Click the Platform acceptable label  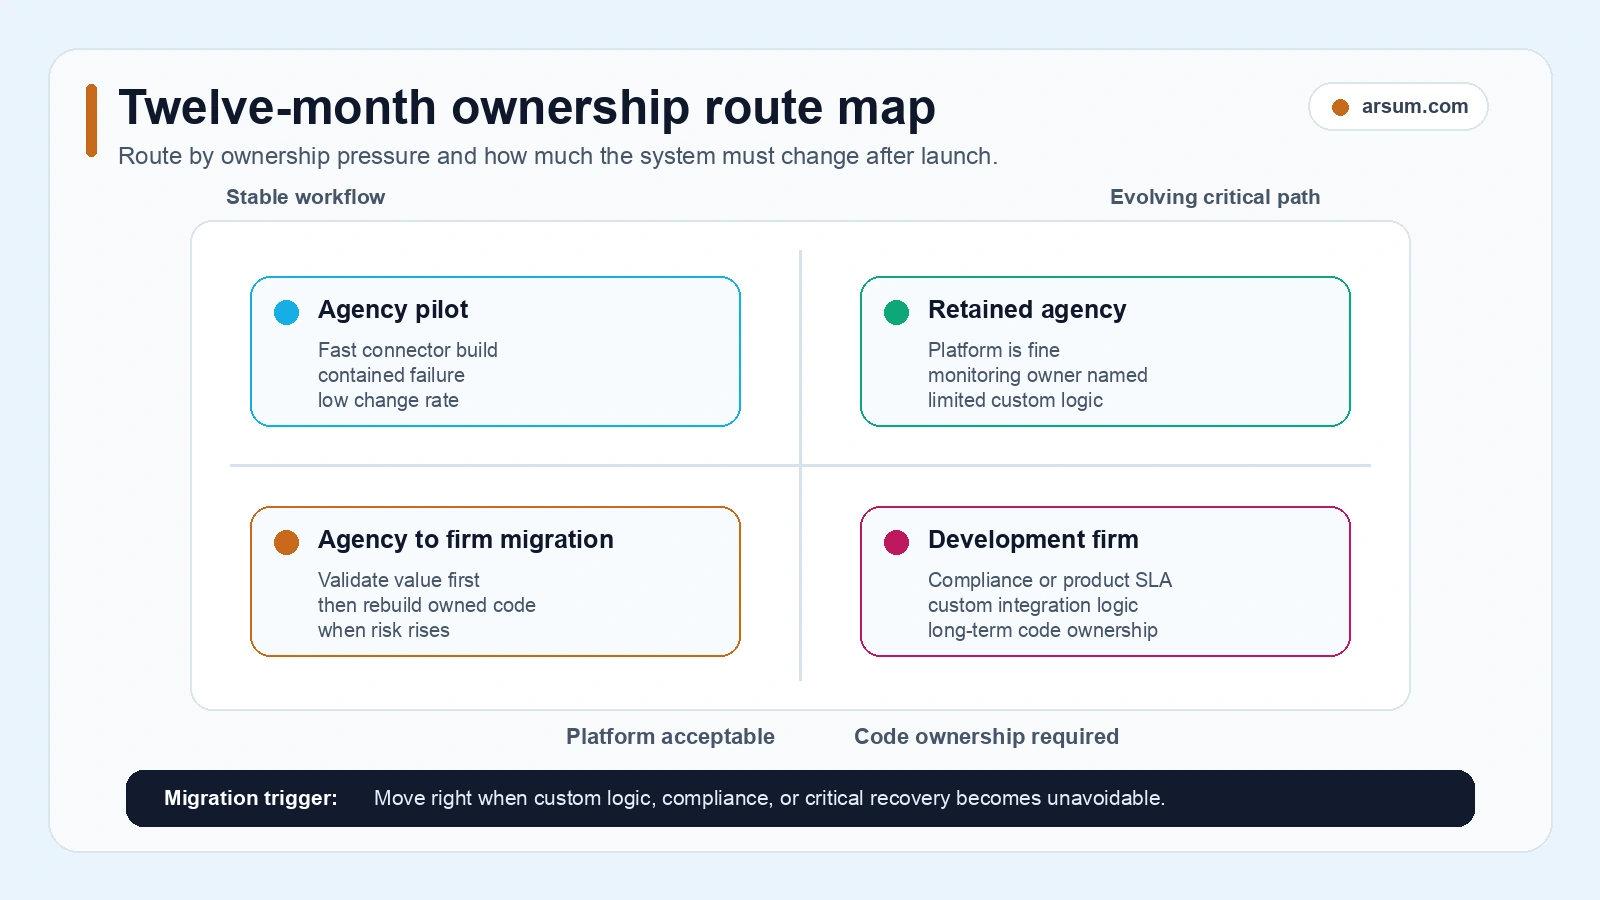[x=670, y=737]
